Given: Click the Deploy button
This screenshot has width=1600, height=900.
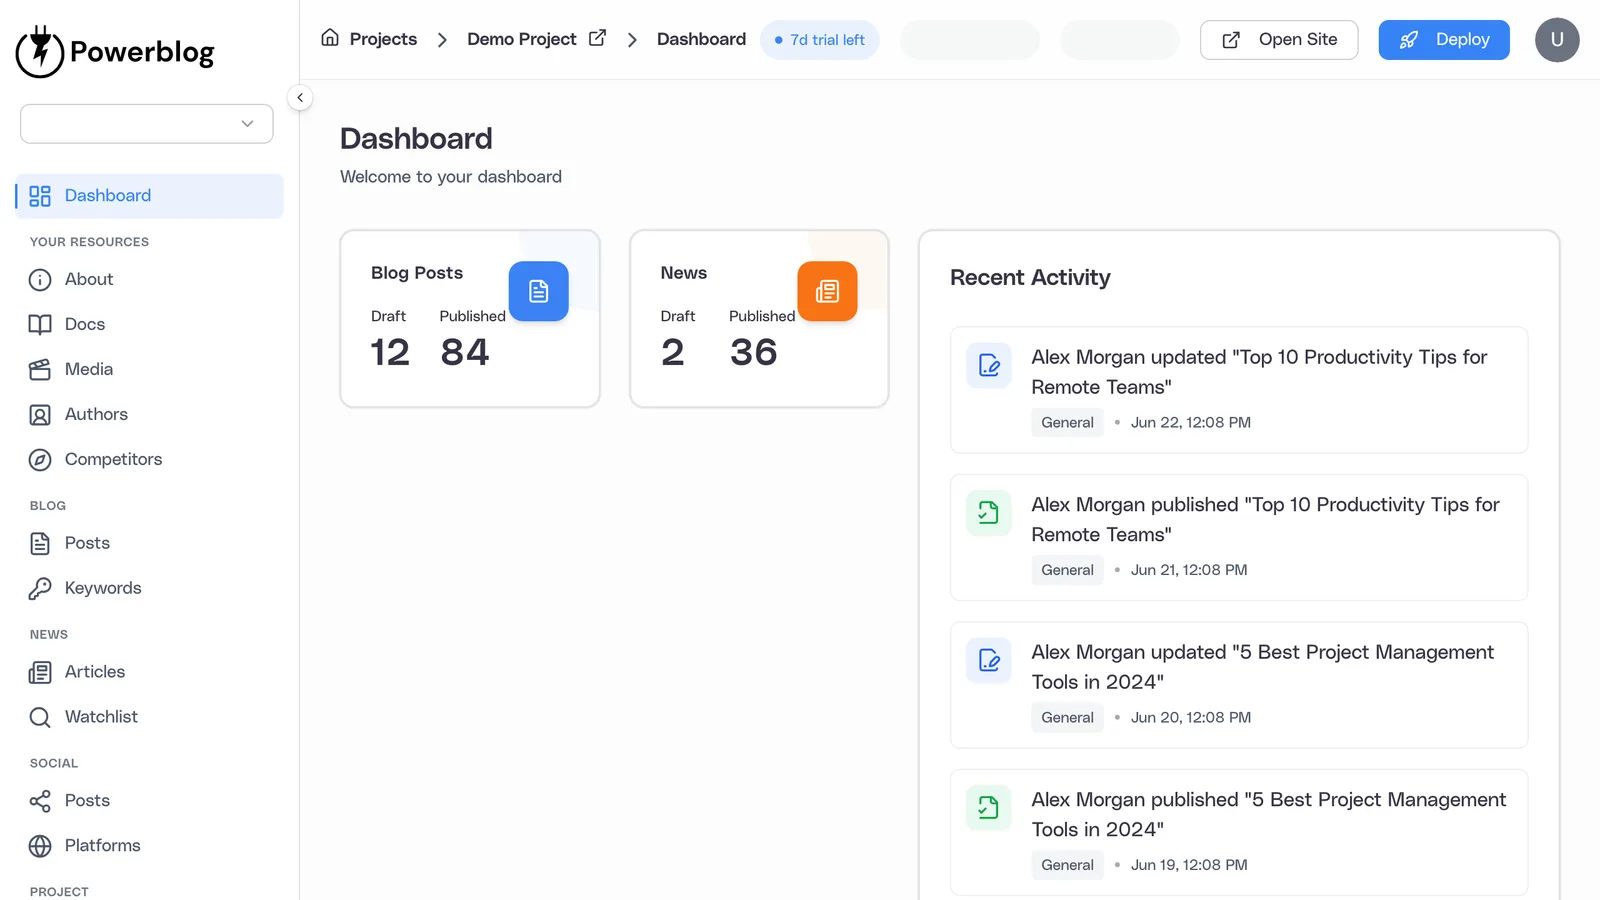Looking at the screenshot, I should [x=1444, y=40].
